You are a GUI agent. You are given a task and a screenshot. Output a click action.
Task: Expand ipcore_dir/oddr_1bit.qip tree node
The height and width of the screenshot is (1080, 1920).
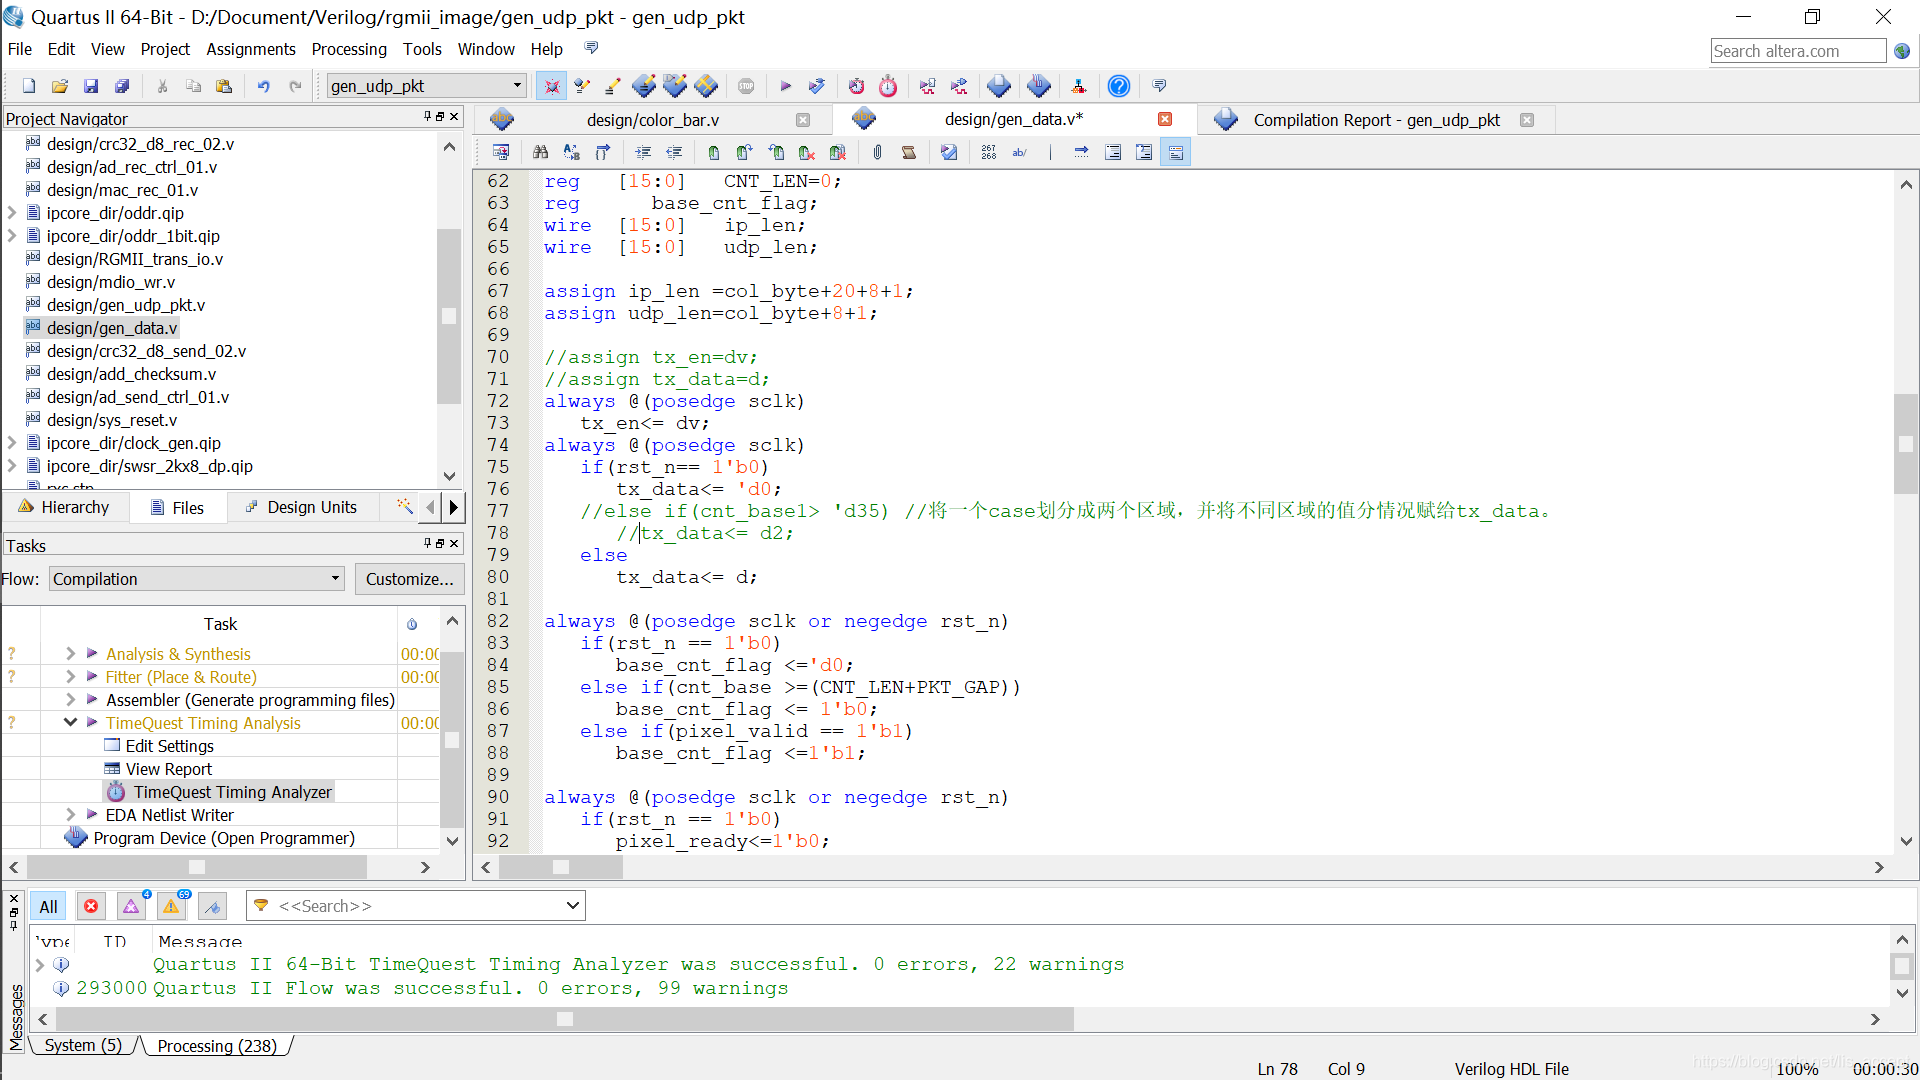[x=12, y=236]
